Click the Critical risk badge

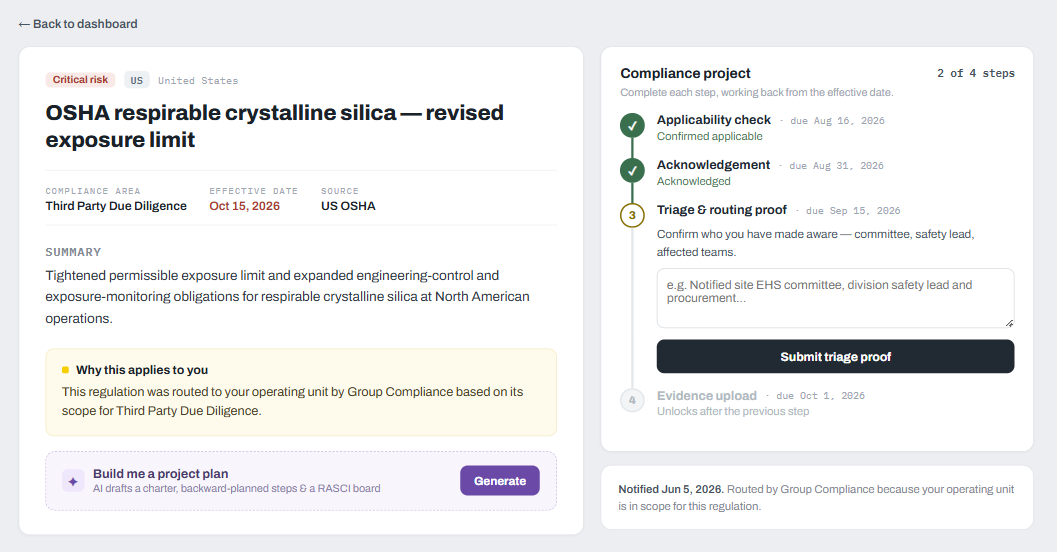pyautogui.click(x=80, y=80)
